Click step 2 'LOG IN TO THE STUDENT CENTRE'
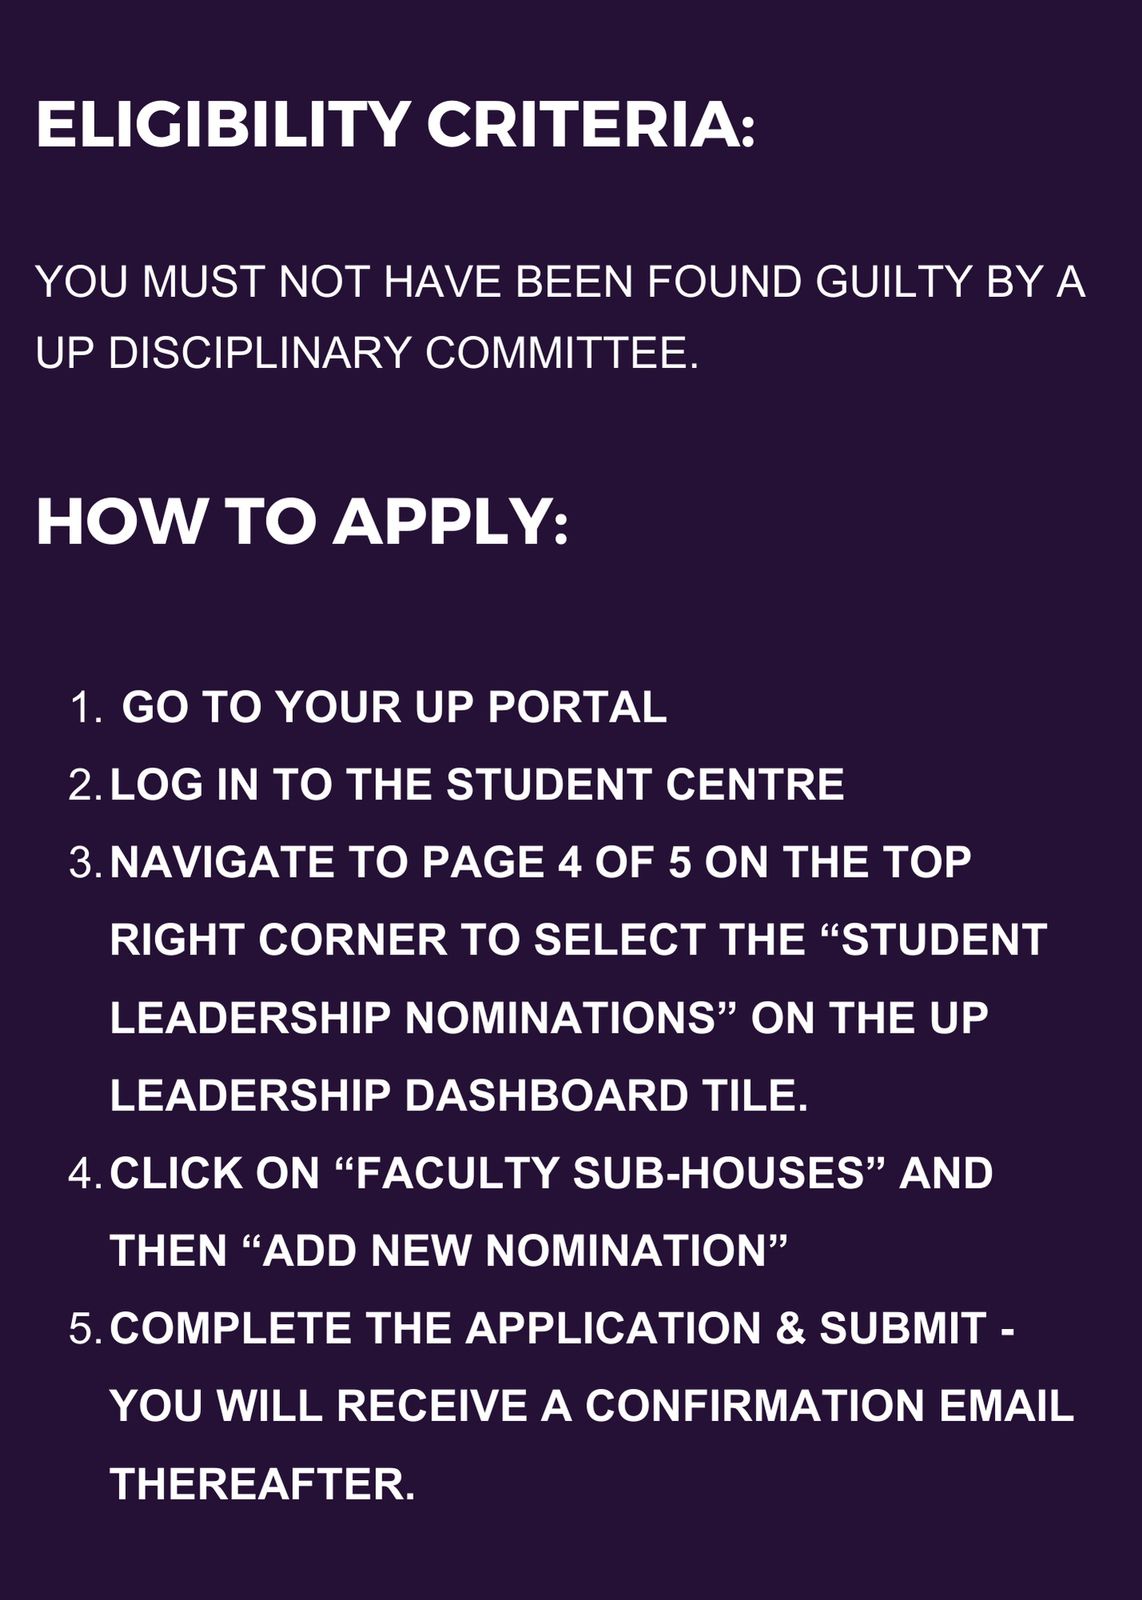 477,784
